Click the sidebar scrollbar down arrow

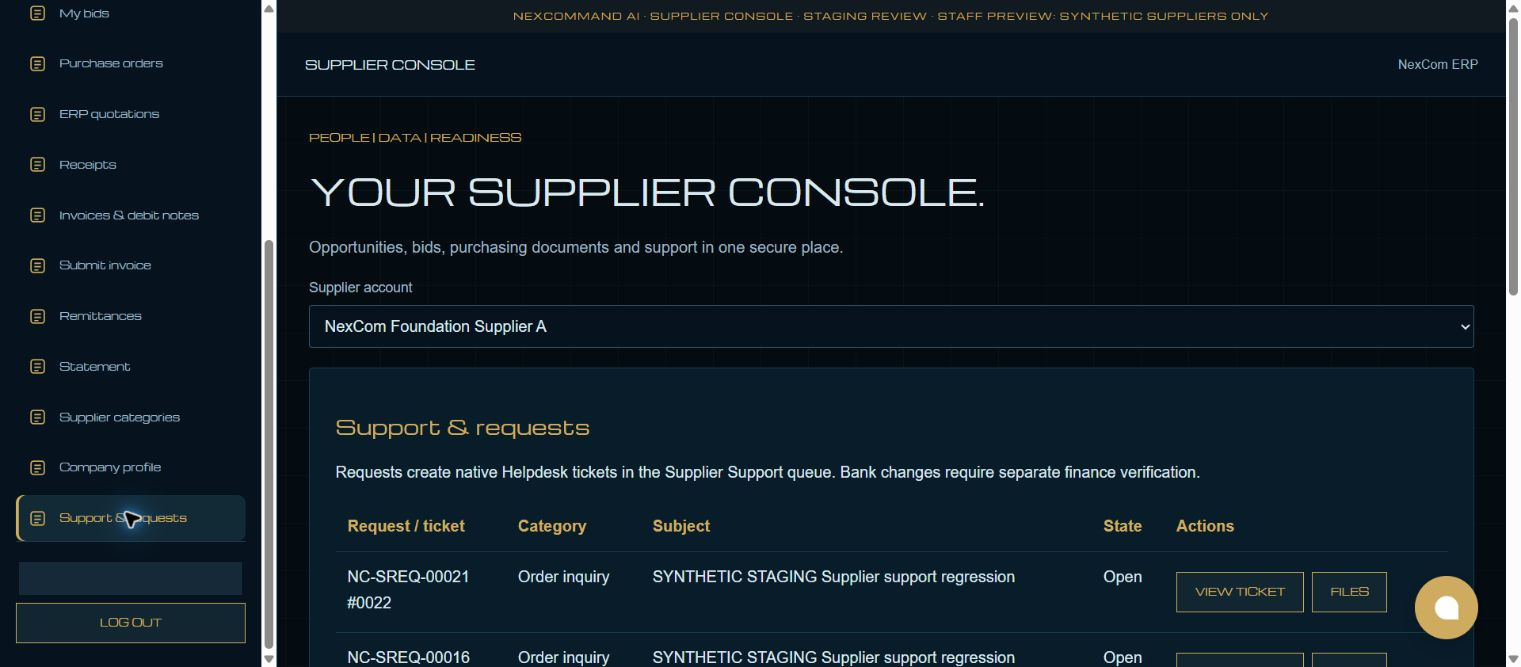point(268,659)
